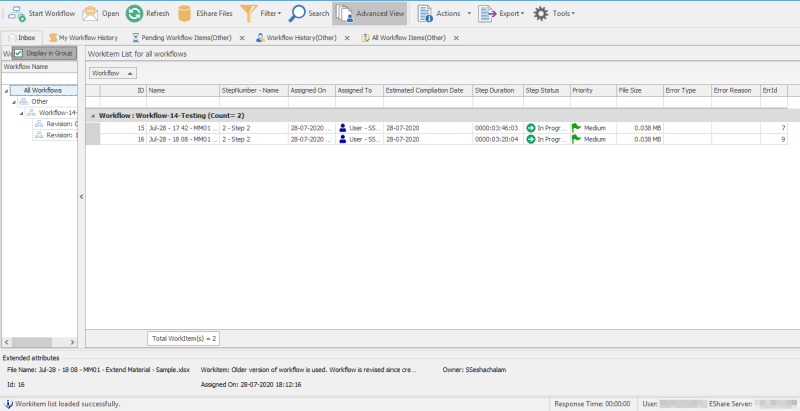The height and width of the screenshot is (411, 800).
Task: Collapse the All Workflows tree node
Action: (8, 90)
